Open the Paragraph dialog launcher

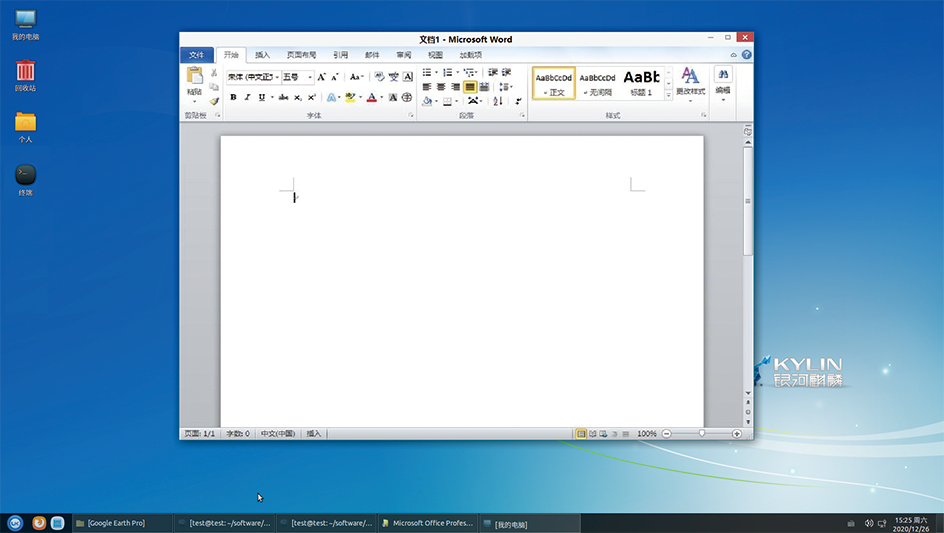pyautogui.click(x=522, y=115)
